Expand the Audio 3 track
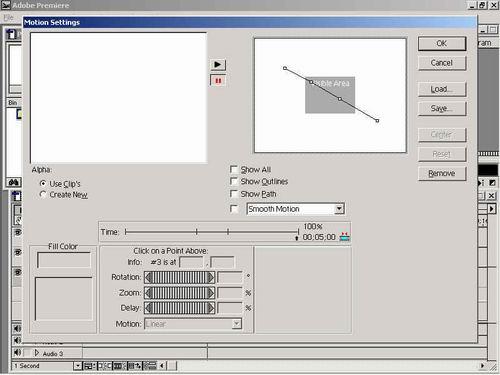This screenshot has height=375, width=500. pos(37,353)
